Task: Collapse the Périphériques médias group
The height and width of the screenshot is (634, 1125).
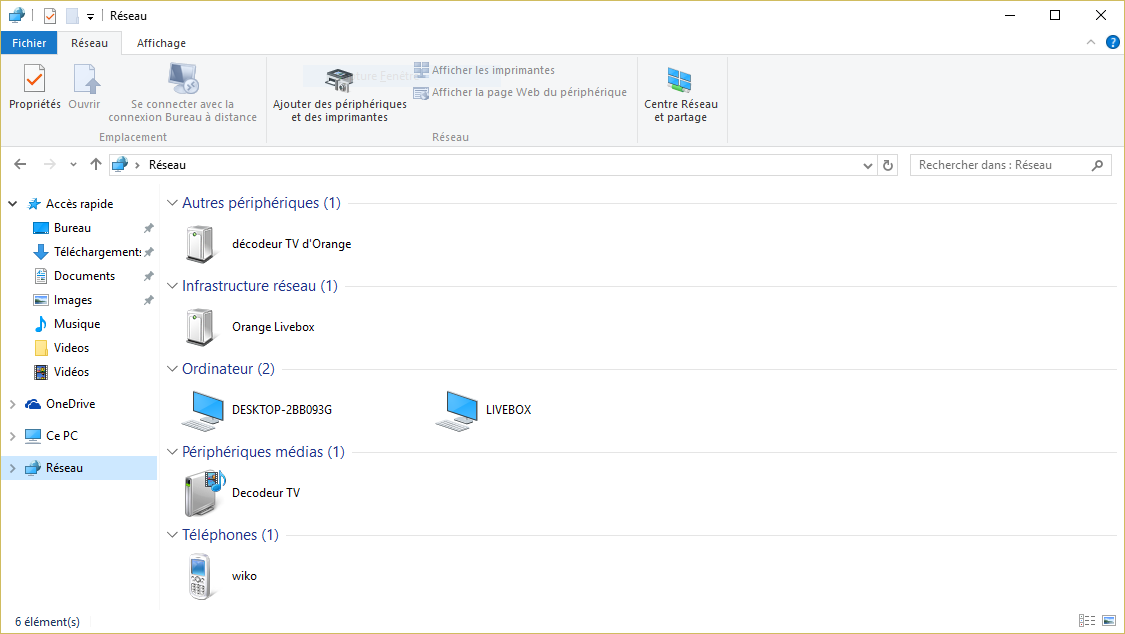Action: 172,452
